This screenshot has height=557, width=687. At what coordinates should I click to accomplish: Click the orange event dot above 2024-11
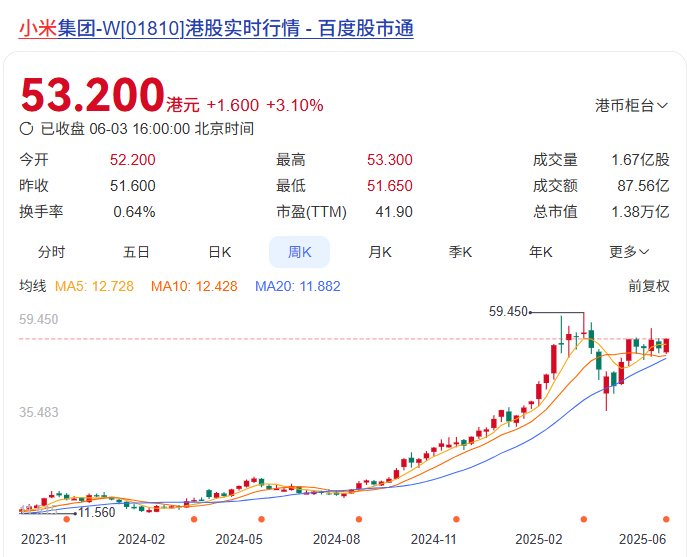(456, 519)
